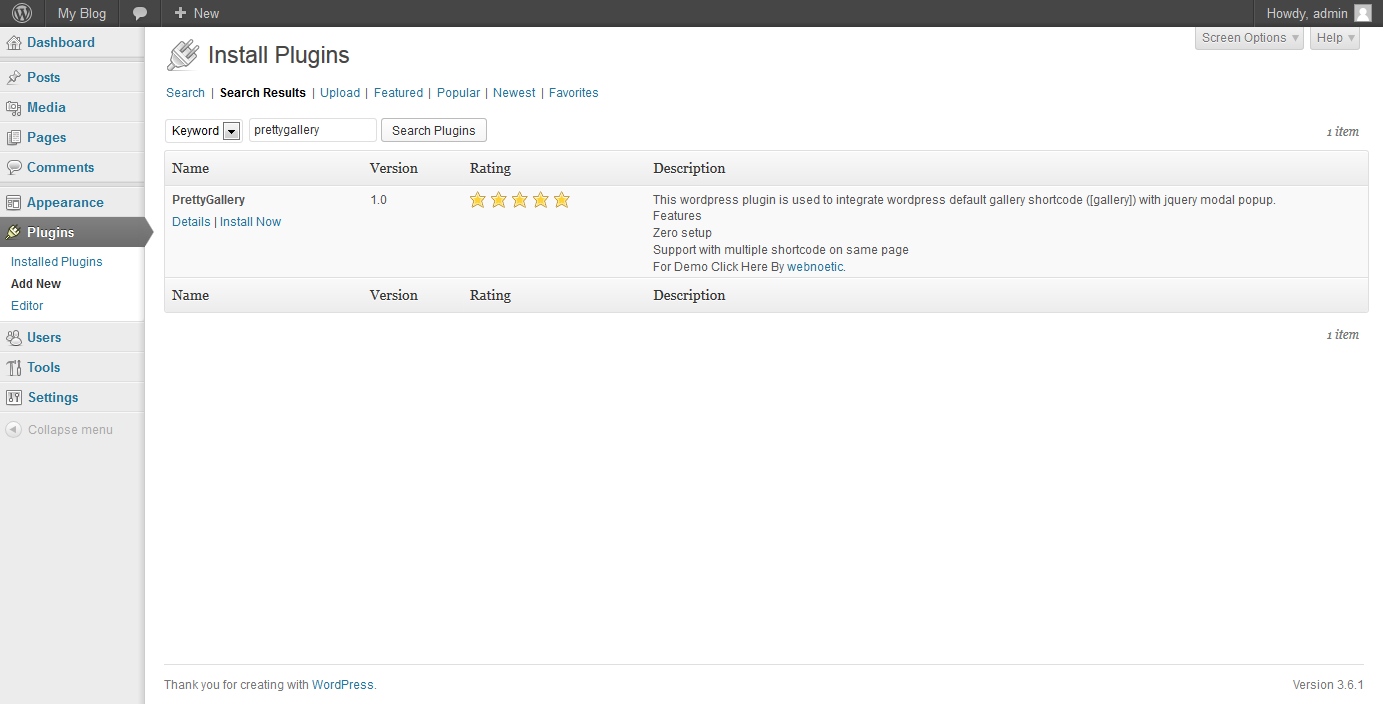1383x704 pixels.
Task: Expand the Screen Options panel
Action: 1249,38
